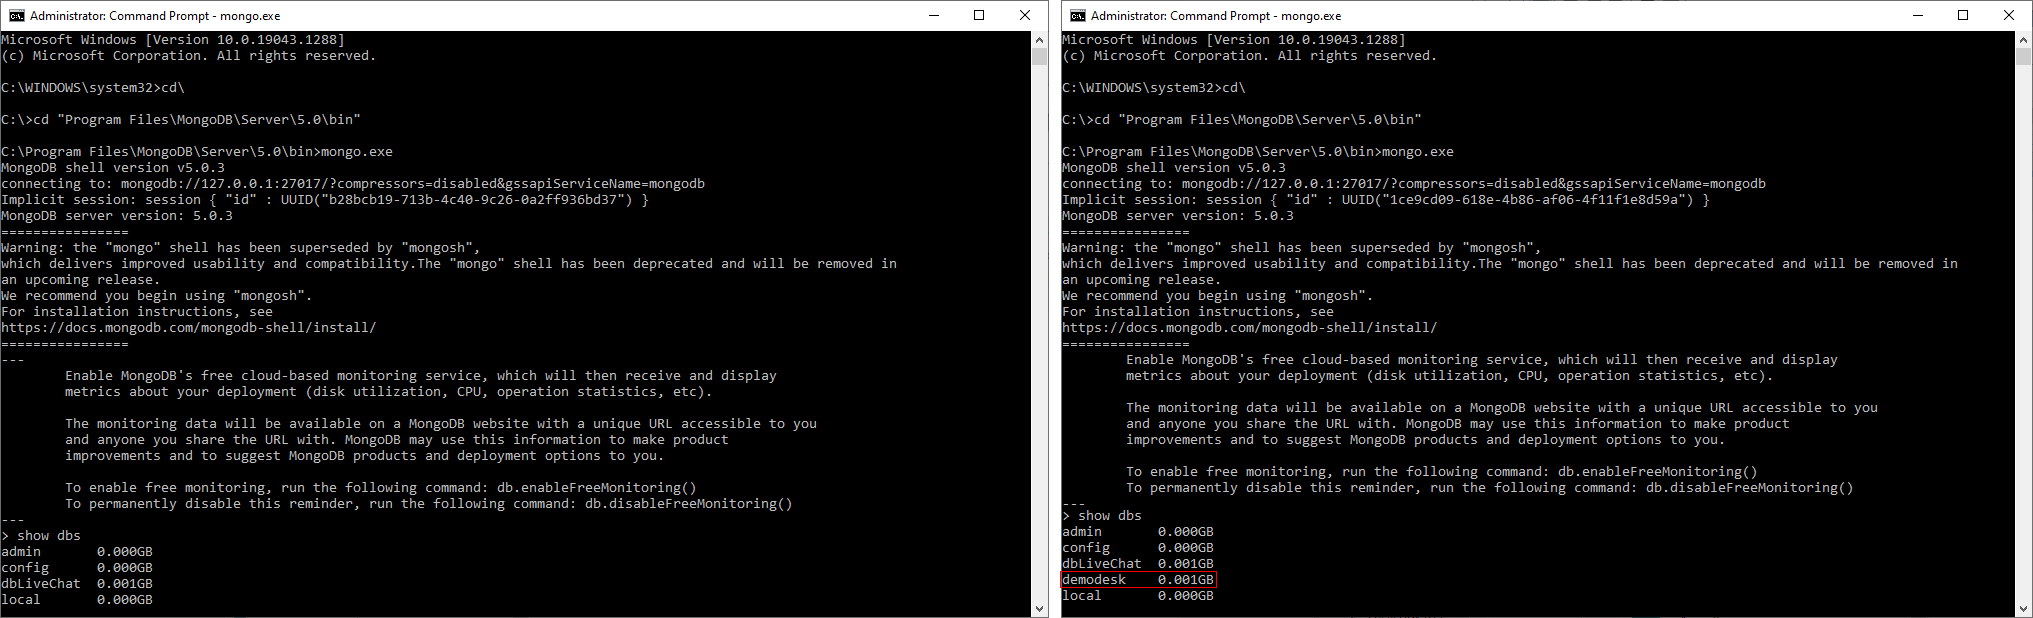Click 'config' database row in left window

pos(77,568)
